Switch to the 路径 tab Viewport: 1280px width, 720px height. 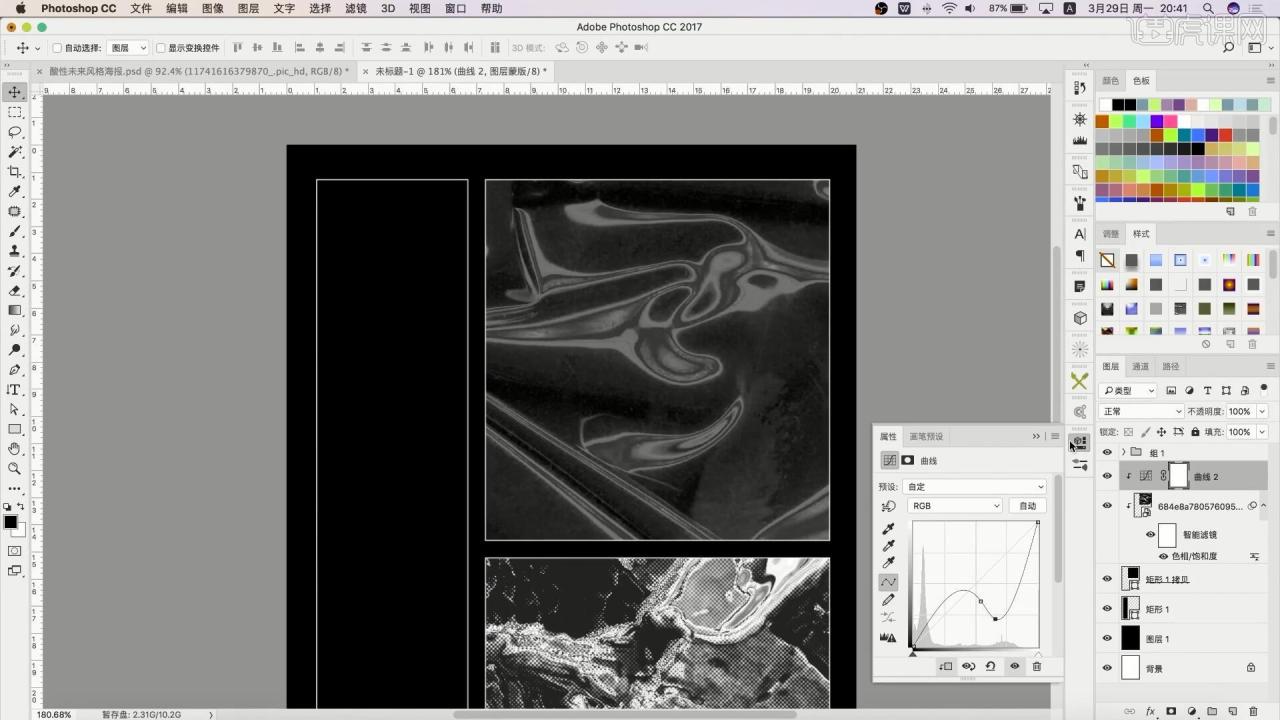pyautogui.click(x=1171, y=367)
